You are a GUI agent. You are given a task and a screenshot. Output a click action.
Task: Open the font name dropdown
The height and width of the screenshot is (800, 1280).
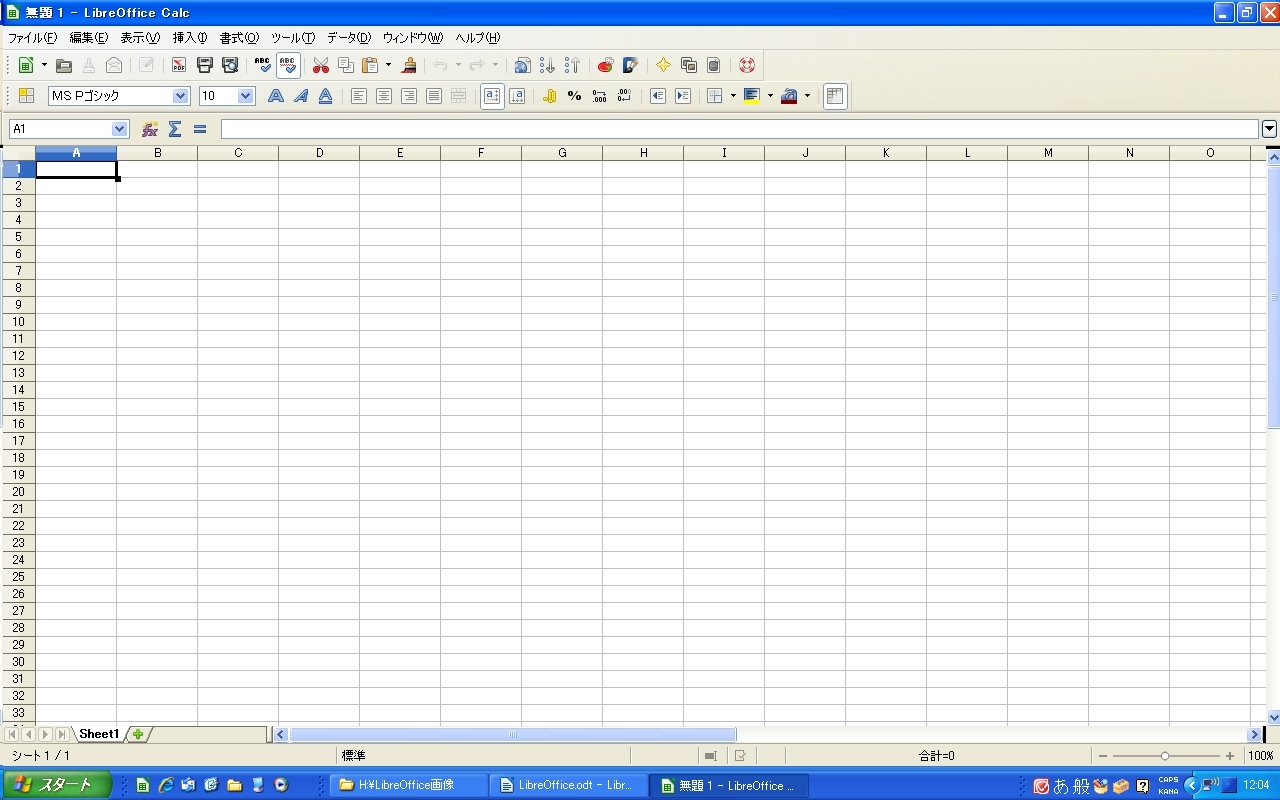pyautogui.click(x=181, y=96)
